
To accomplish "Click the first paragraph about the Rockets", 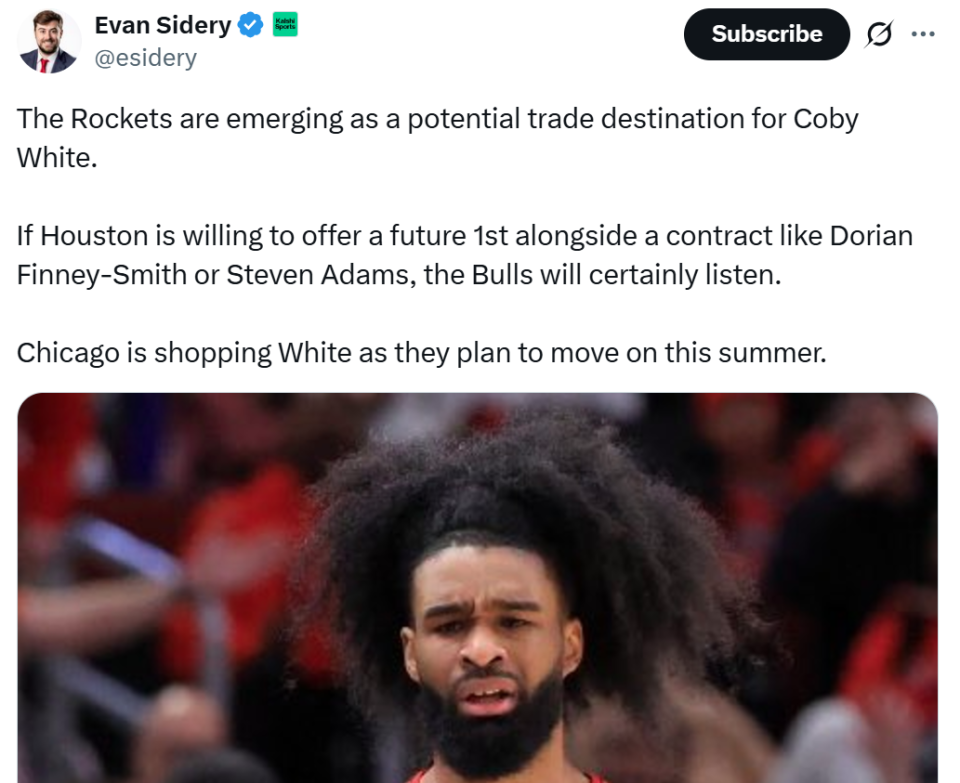I will pyautogui.click(x=437, y=138).
